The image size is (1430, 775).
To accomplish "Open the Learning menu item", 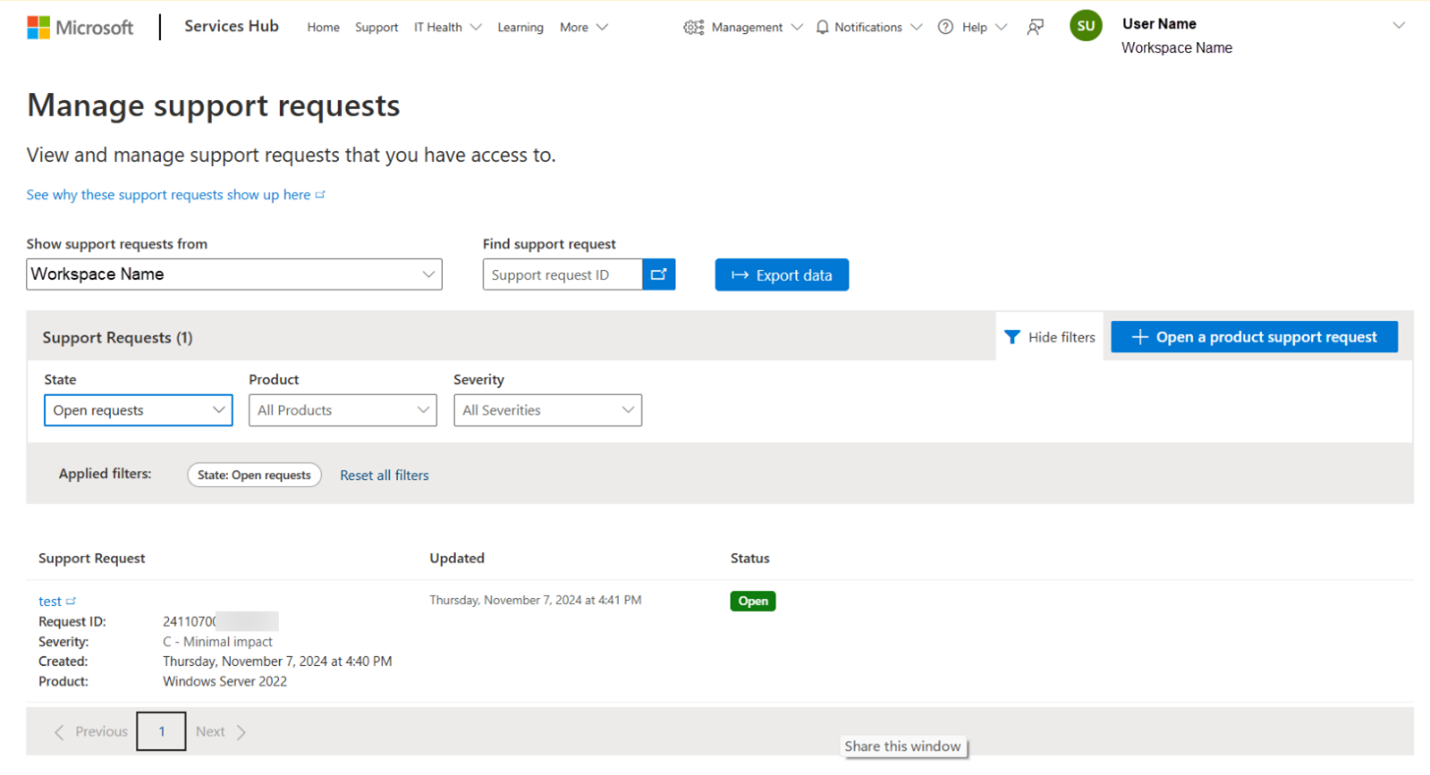I will (520, 27).
